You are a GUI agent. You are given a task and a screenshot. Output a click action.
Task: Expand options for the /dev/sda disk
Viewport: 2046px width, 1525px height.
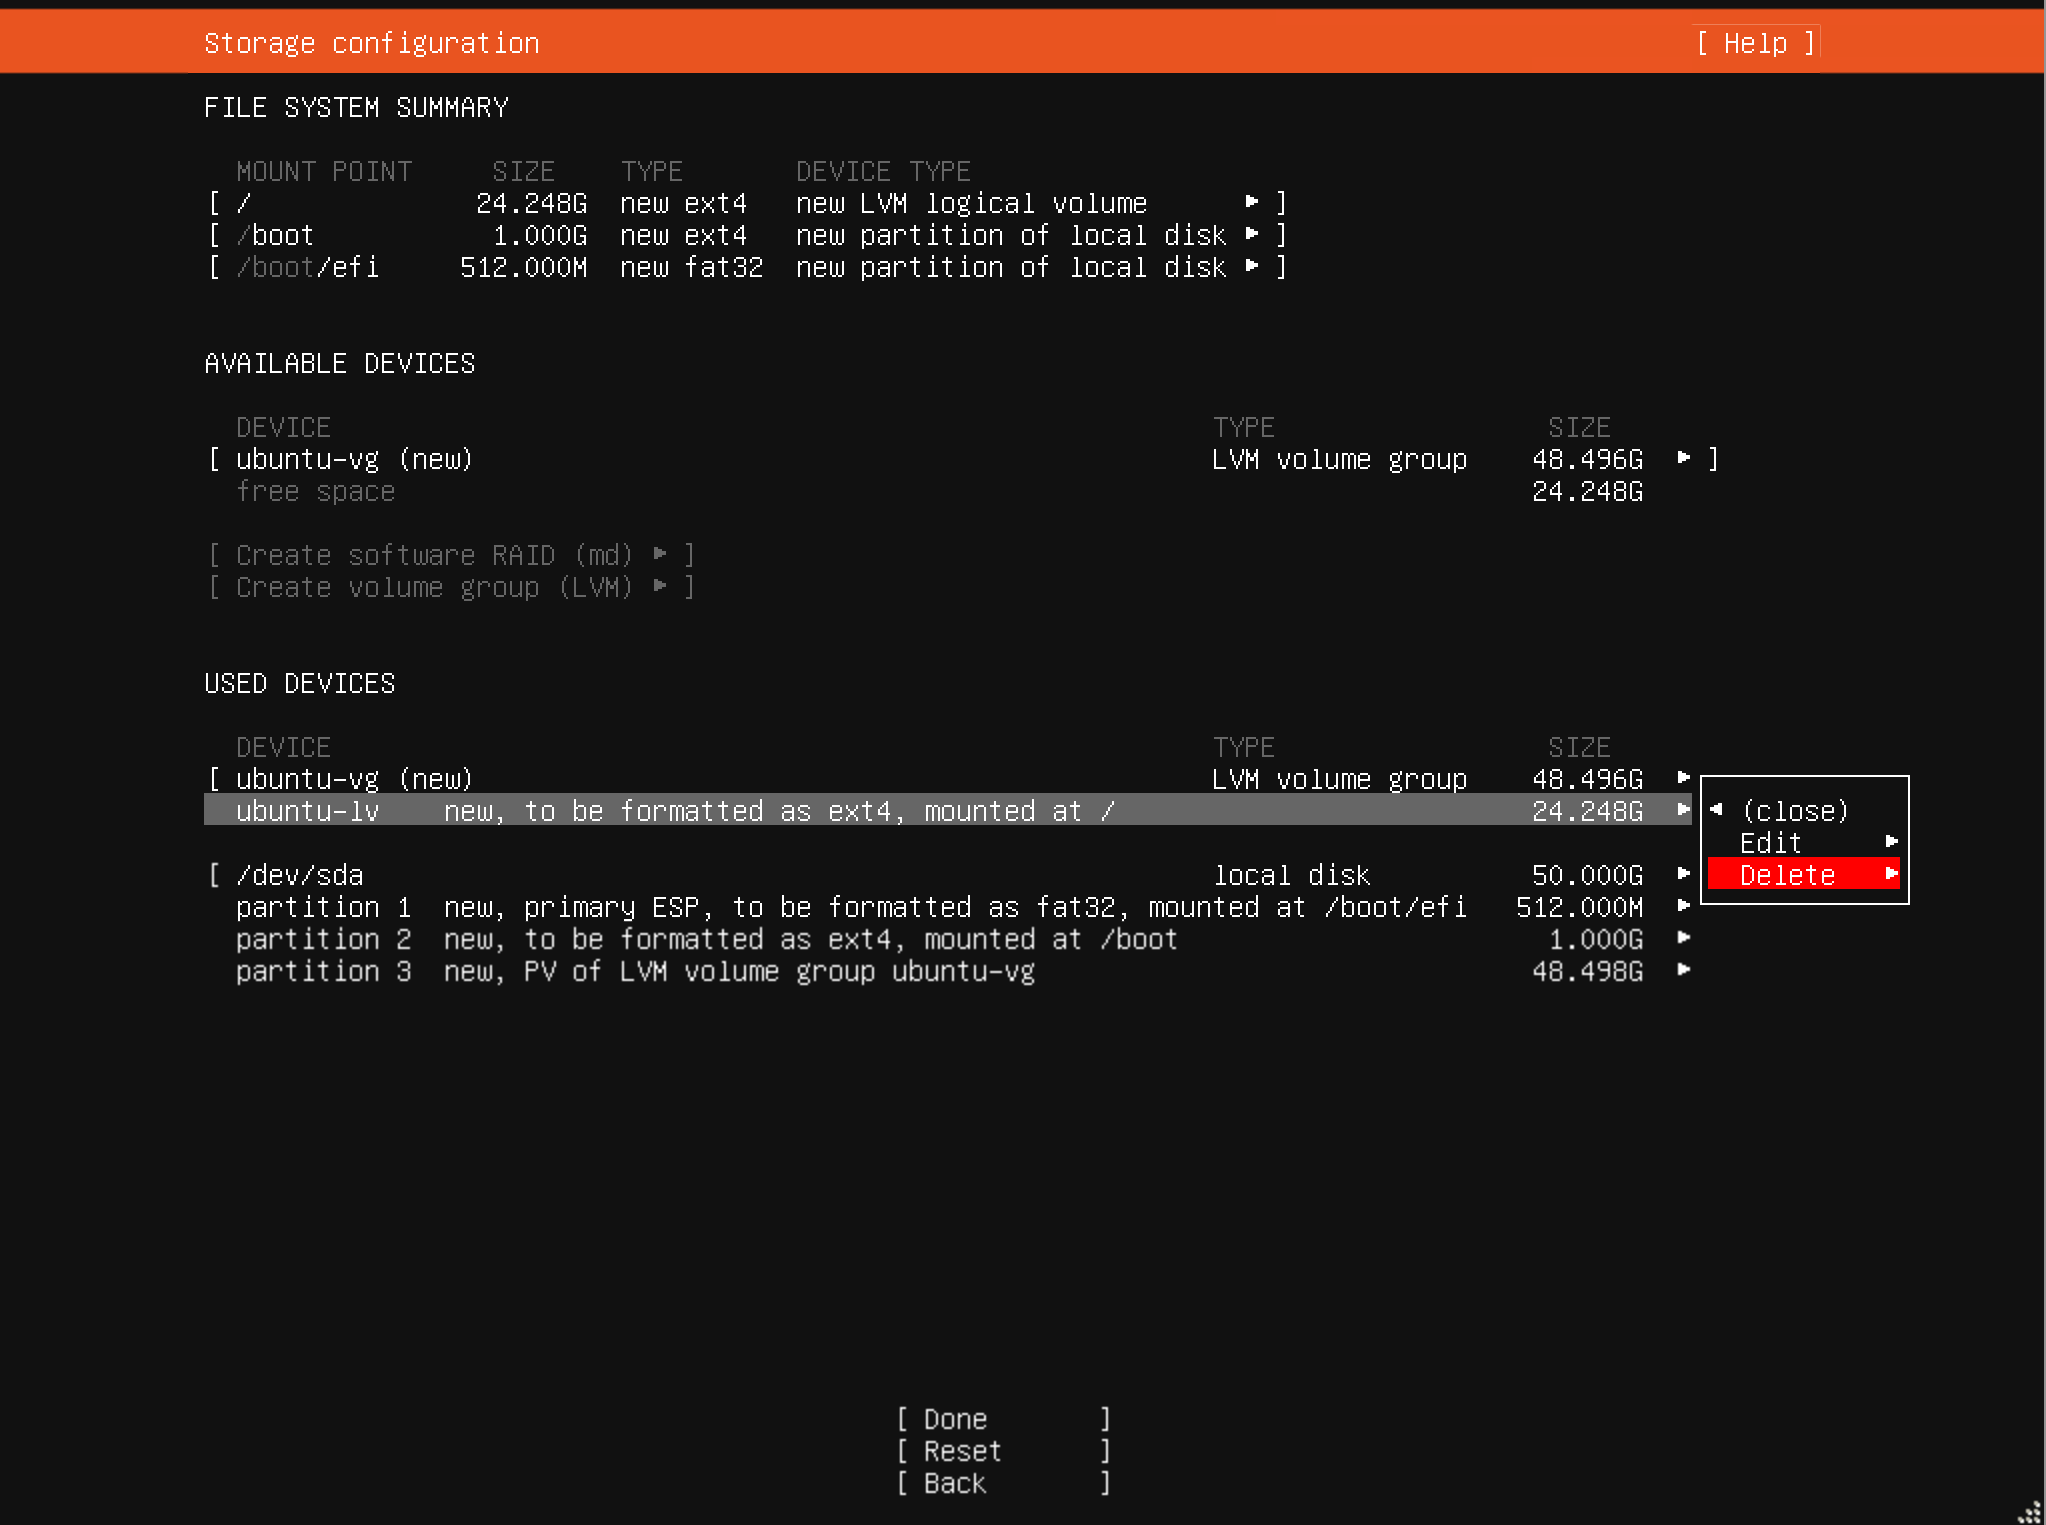1683,874
